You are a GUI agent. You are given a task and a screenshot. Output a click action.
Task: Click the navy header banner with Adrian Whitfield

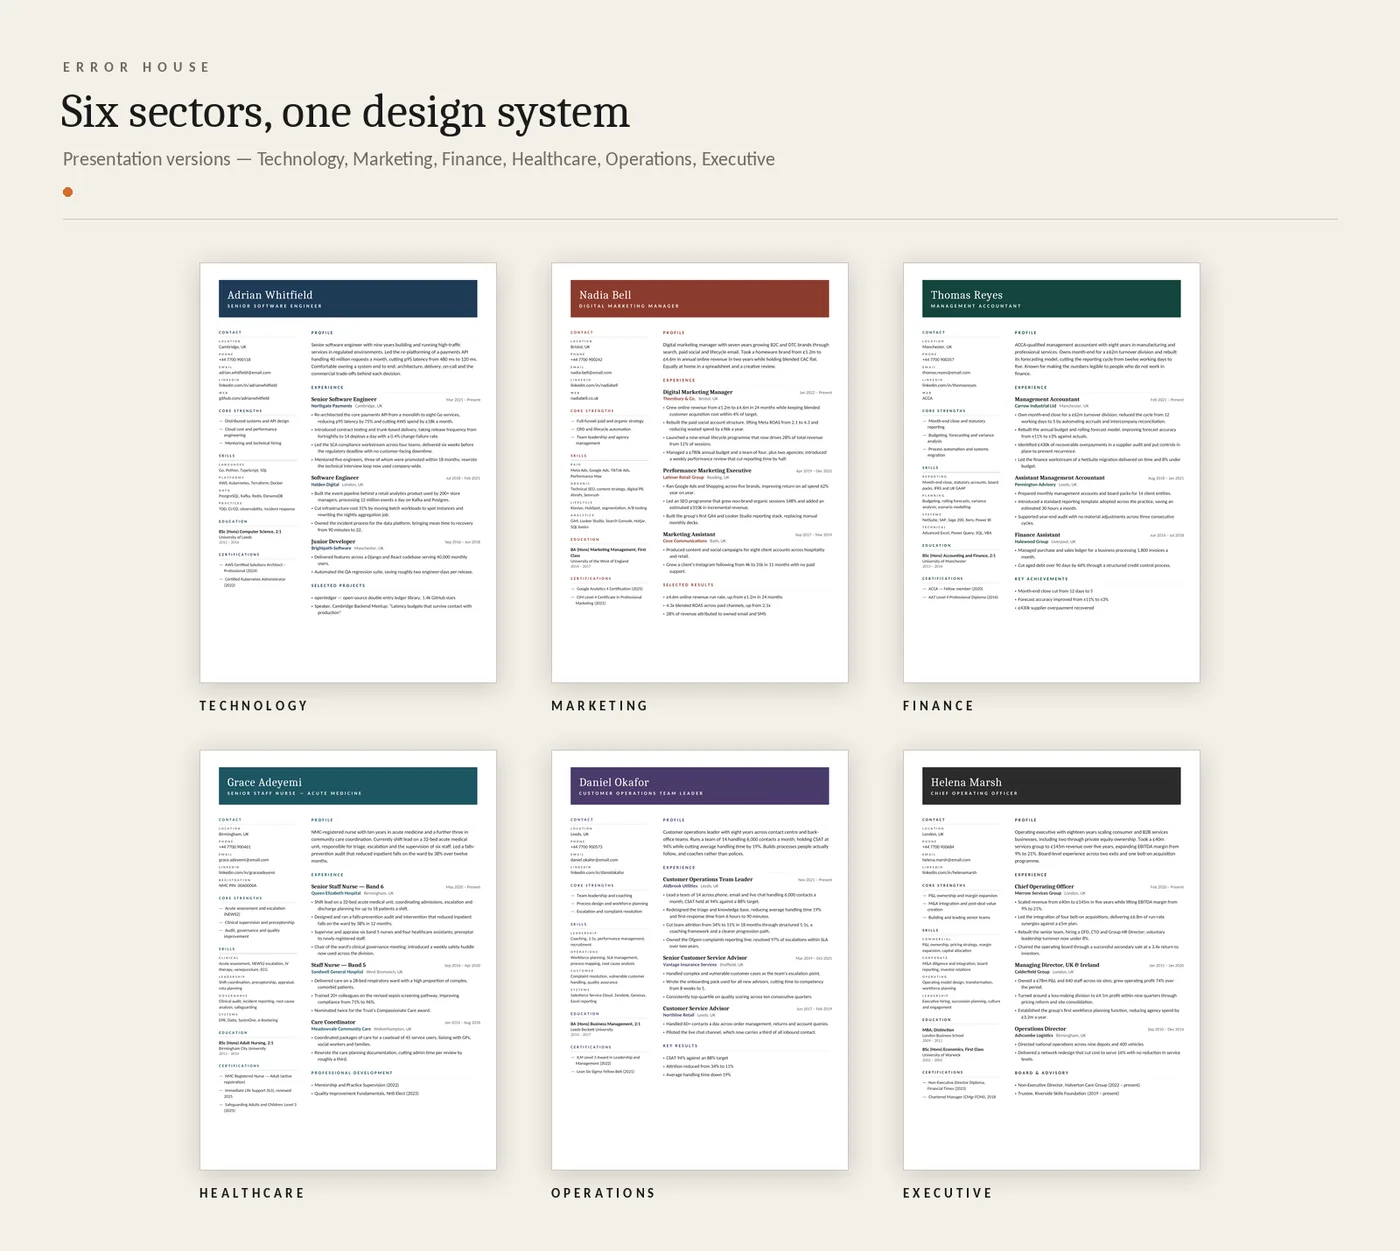click(348, 299)
